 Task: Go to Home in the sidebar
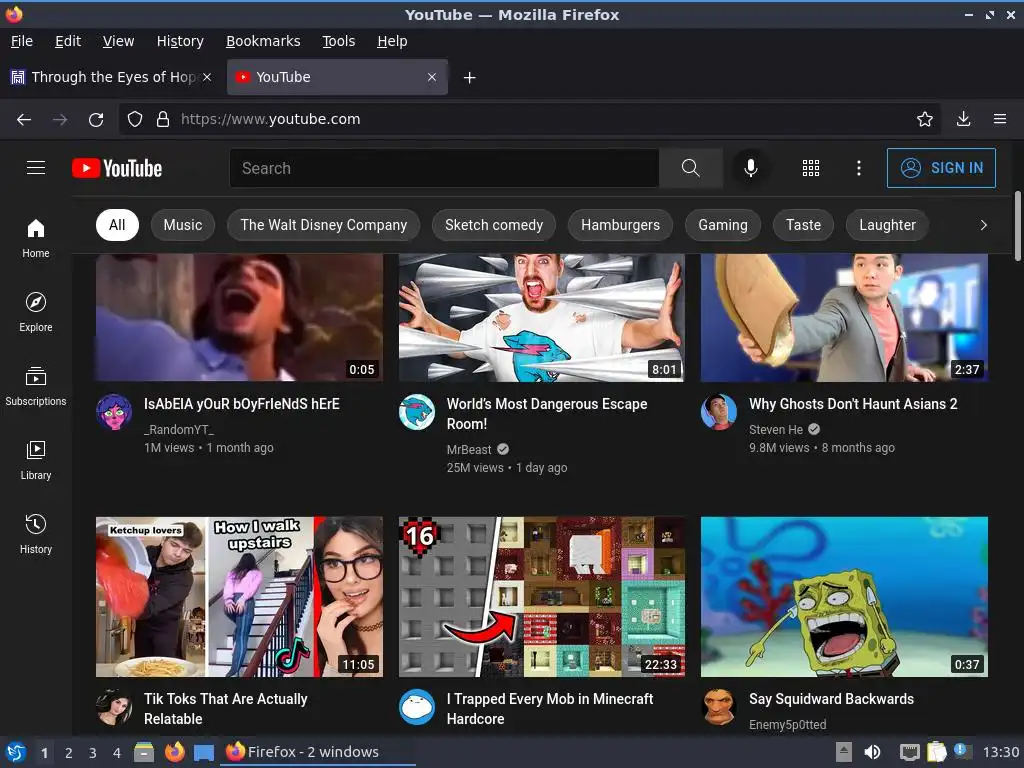point(36,239)
